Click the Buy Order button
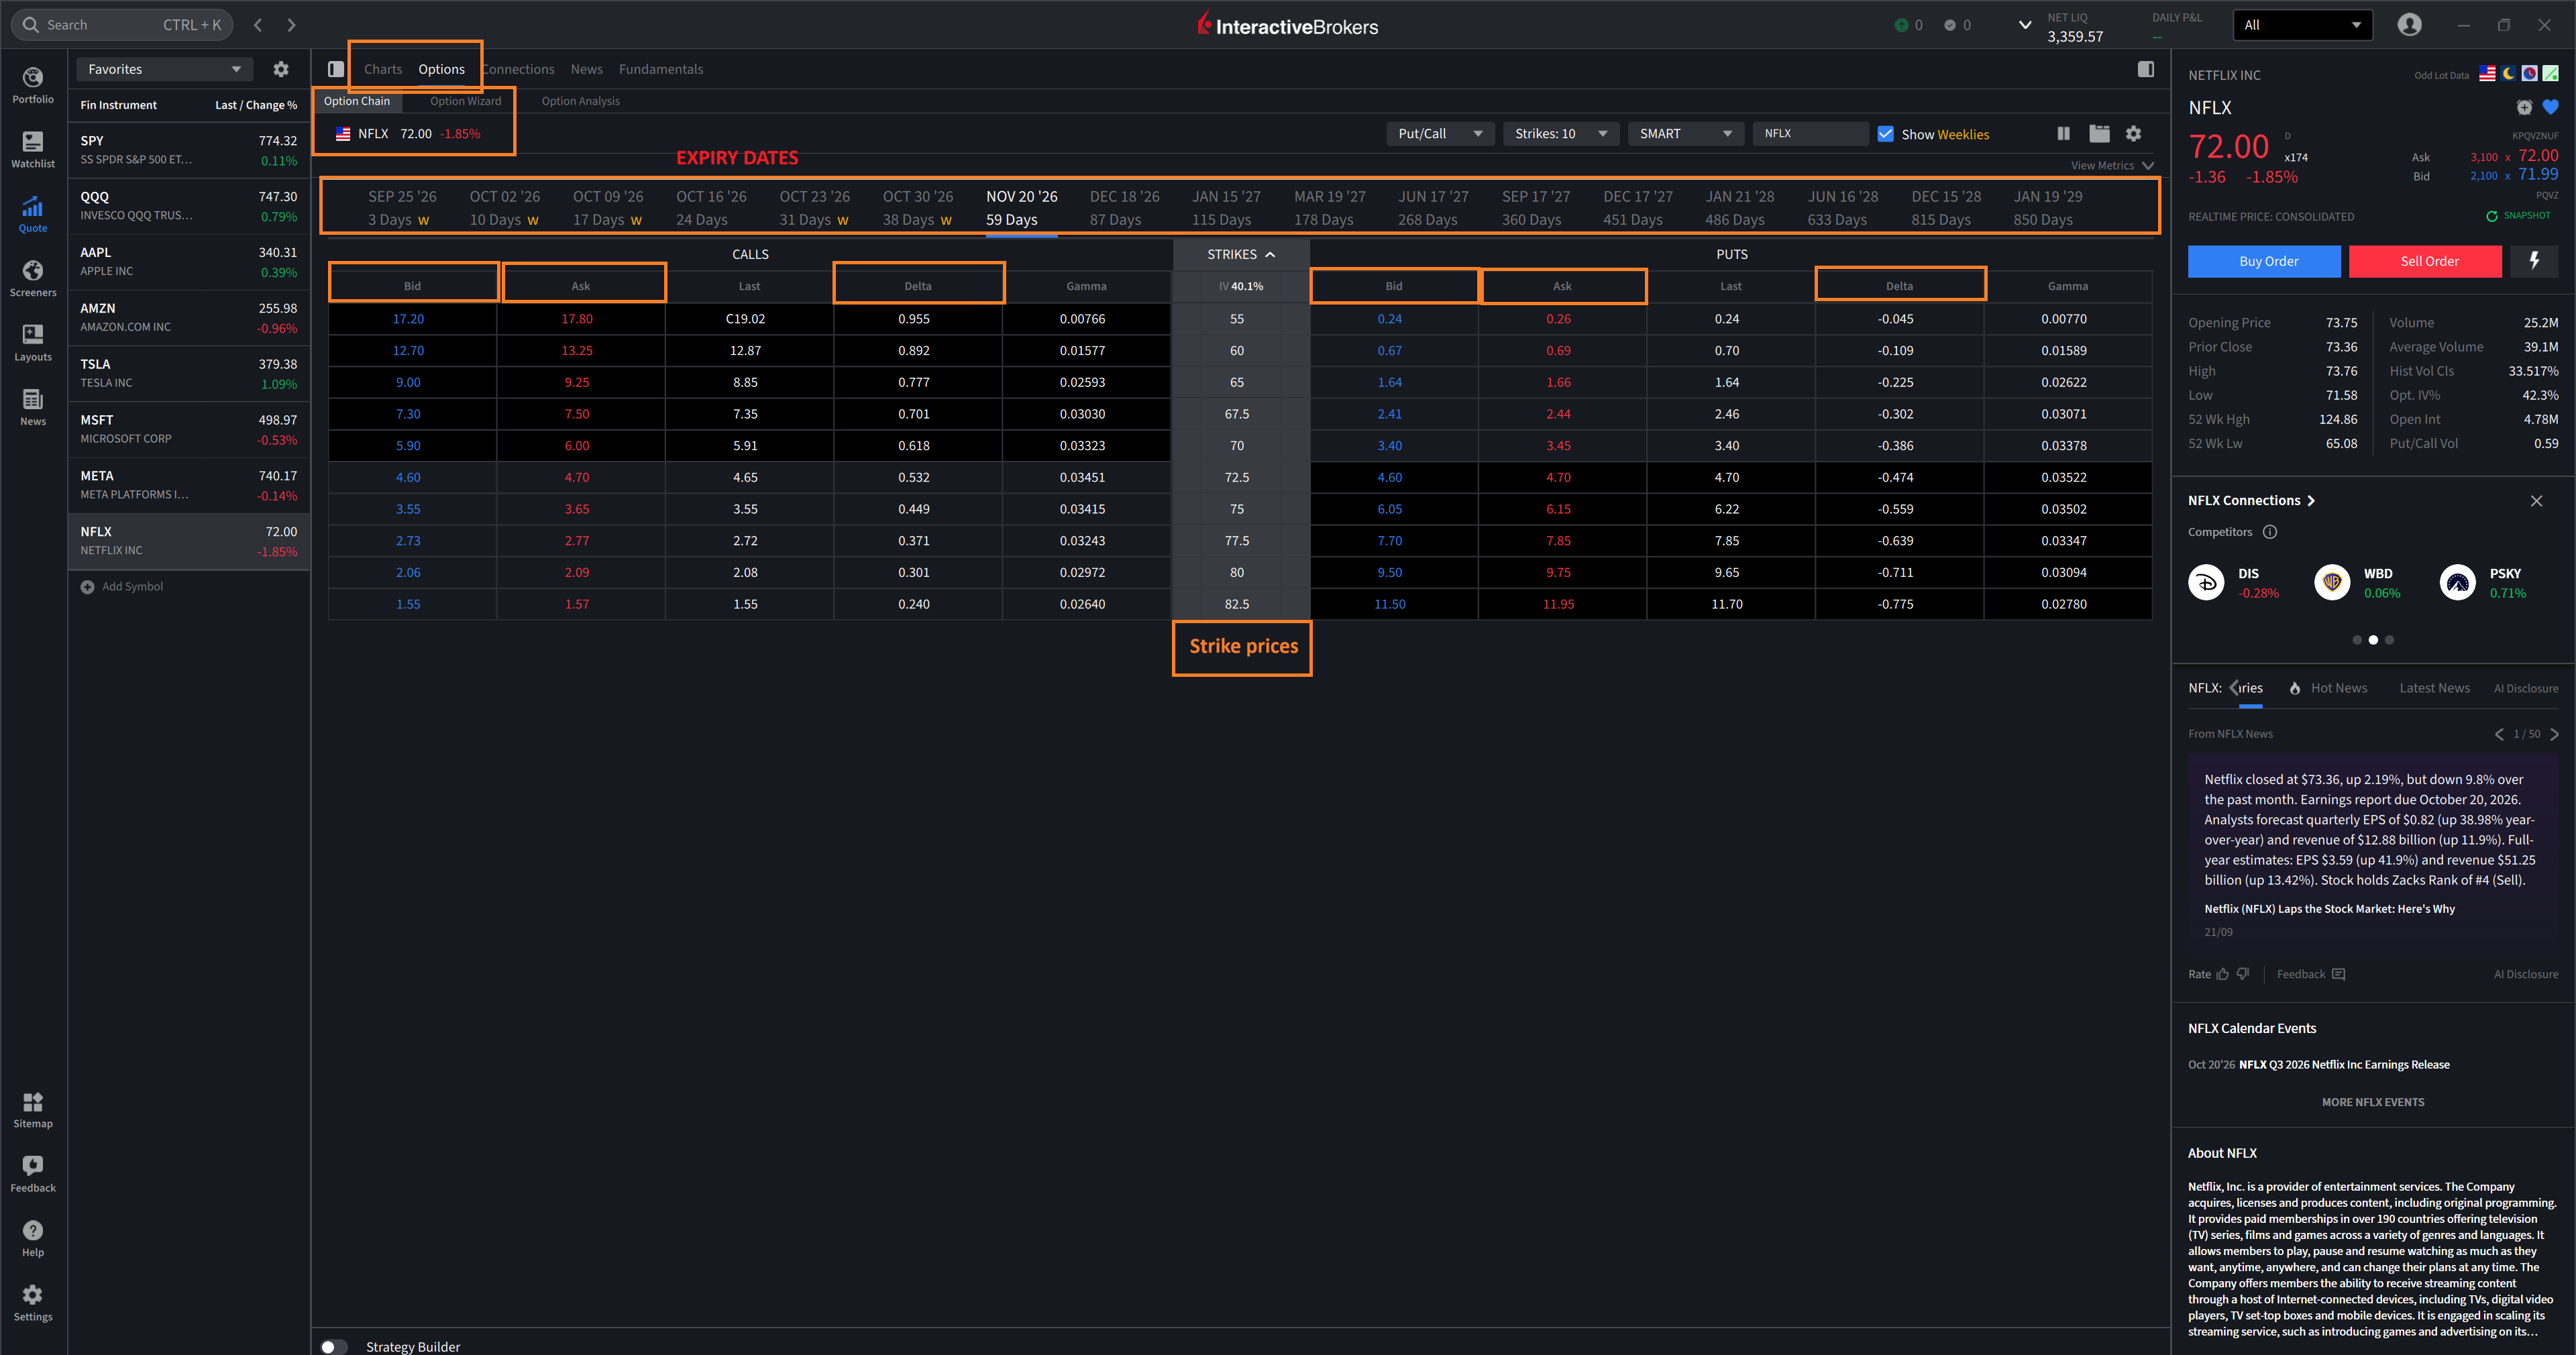The image size is (2576, 1355). (2264, 261)
